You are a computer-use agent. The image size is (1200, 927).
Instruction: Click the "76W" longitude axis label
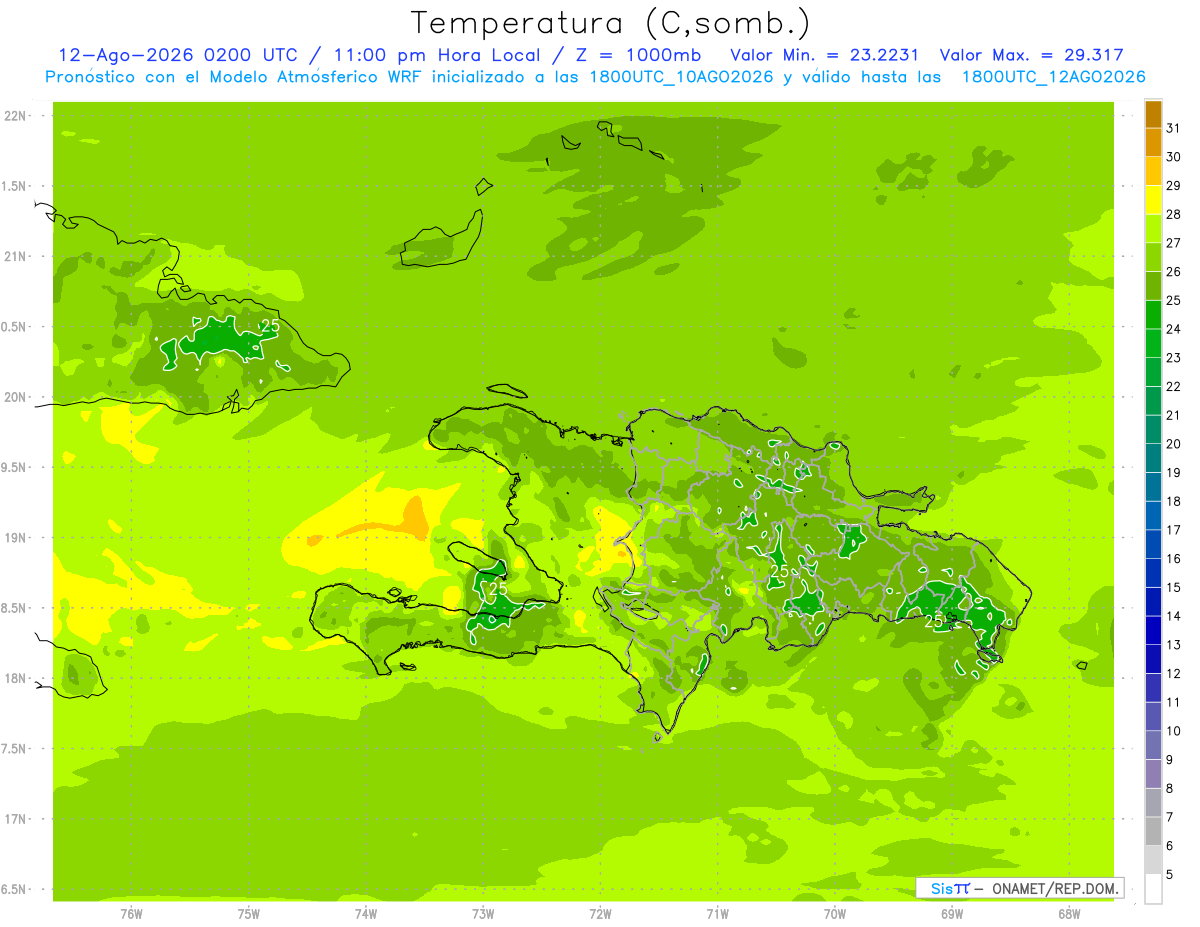click(x=131, y=913)
